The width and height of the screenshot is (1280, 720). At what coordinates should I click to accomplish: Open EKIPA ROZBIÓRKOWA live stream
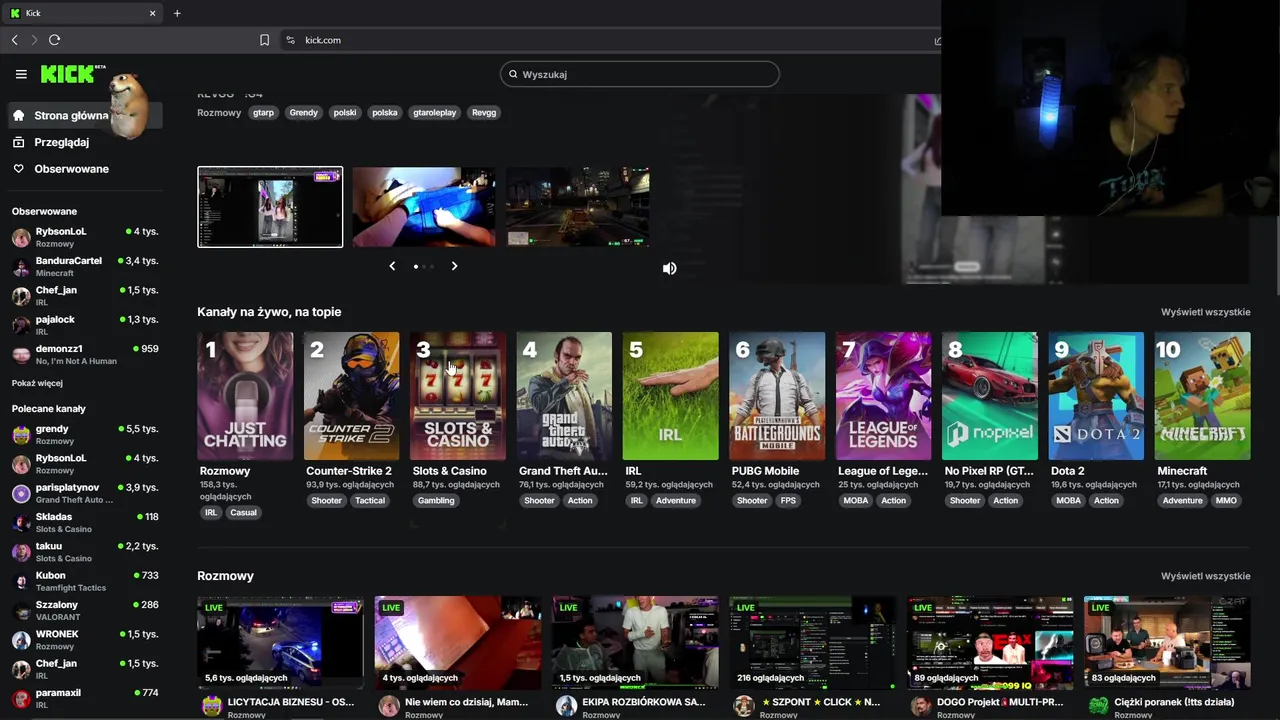coord(635,642)
